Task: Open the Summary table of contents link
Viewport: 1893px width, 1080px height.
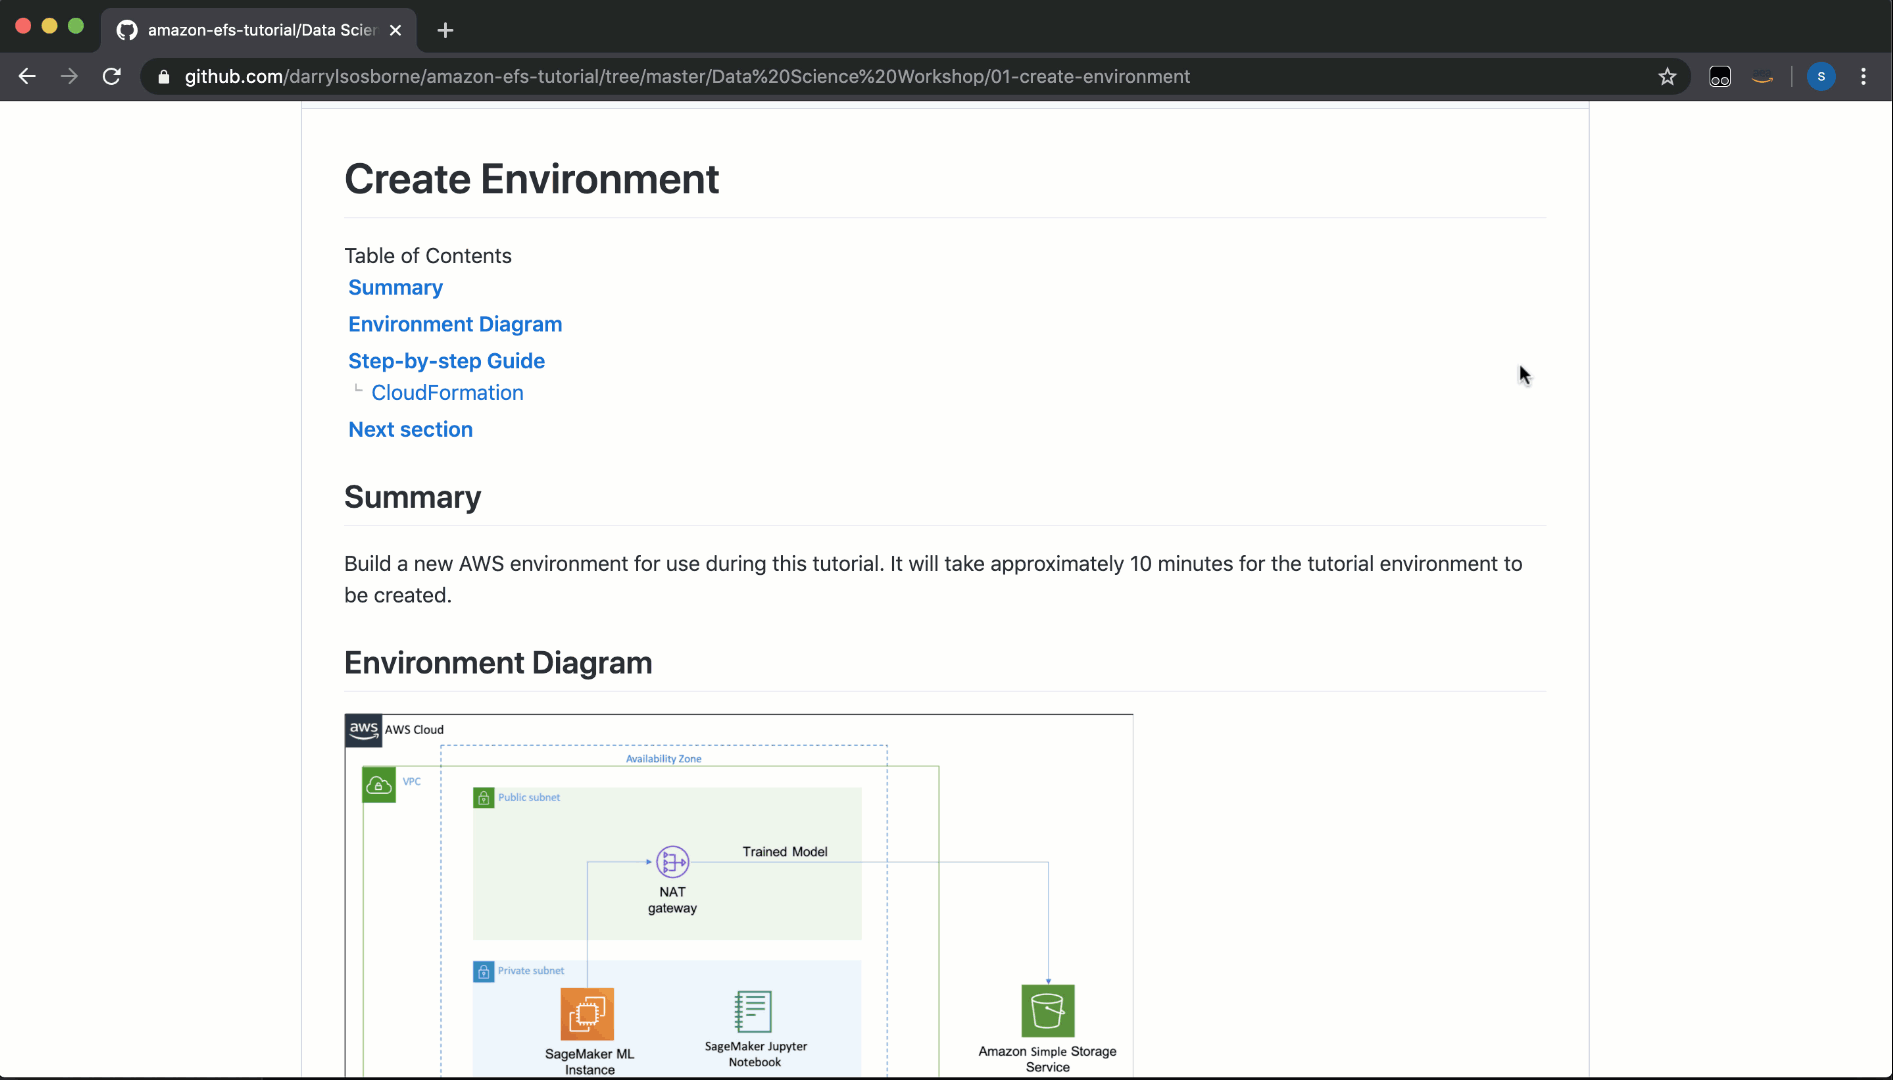Action: pos(395,288)
